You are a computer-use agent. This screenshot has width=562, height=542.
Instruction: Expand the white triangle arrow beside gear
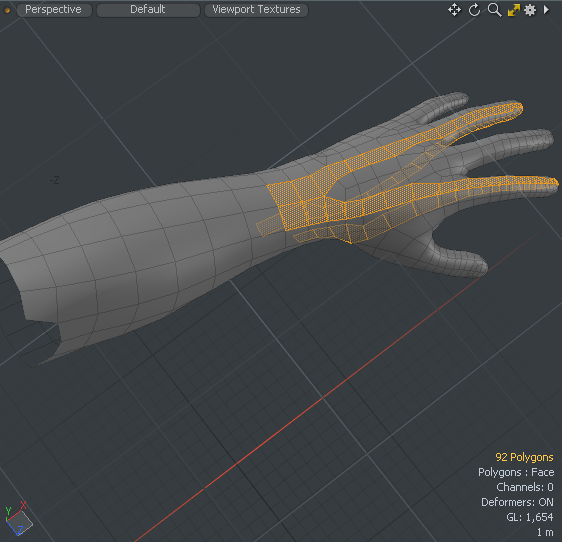coord(546,10)
